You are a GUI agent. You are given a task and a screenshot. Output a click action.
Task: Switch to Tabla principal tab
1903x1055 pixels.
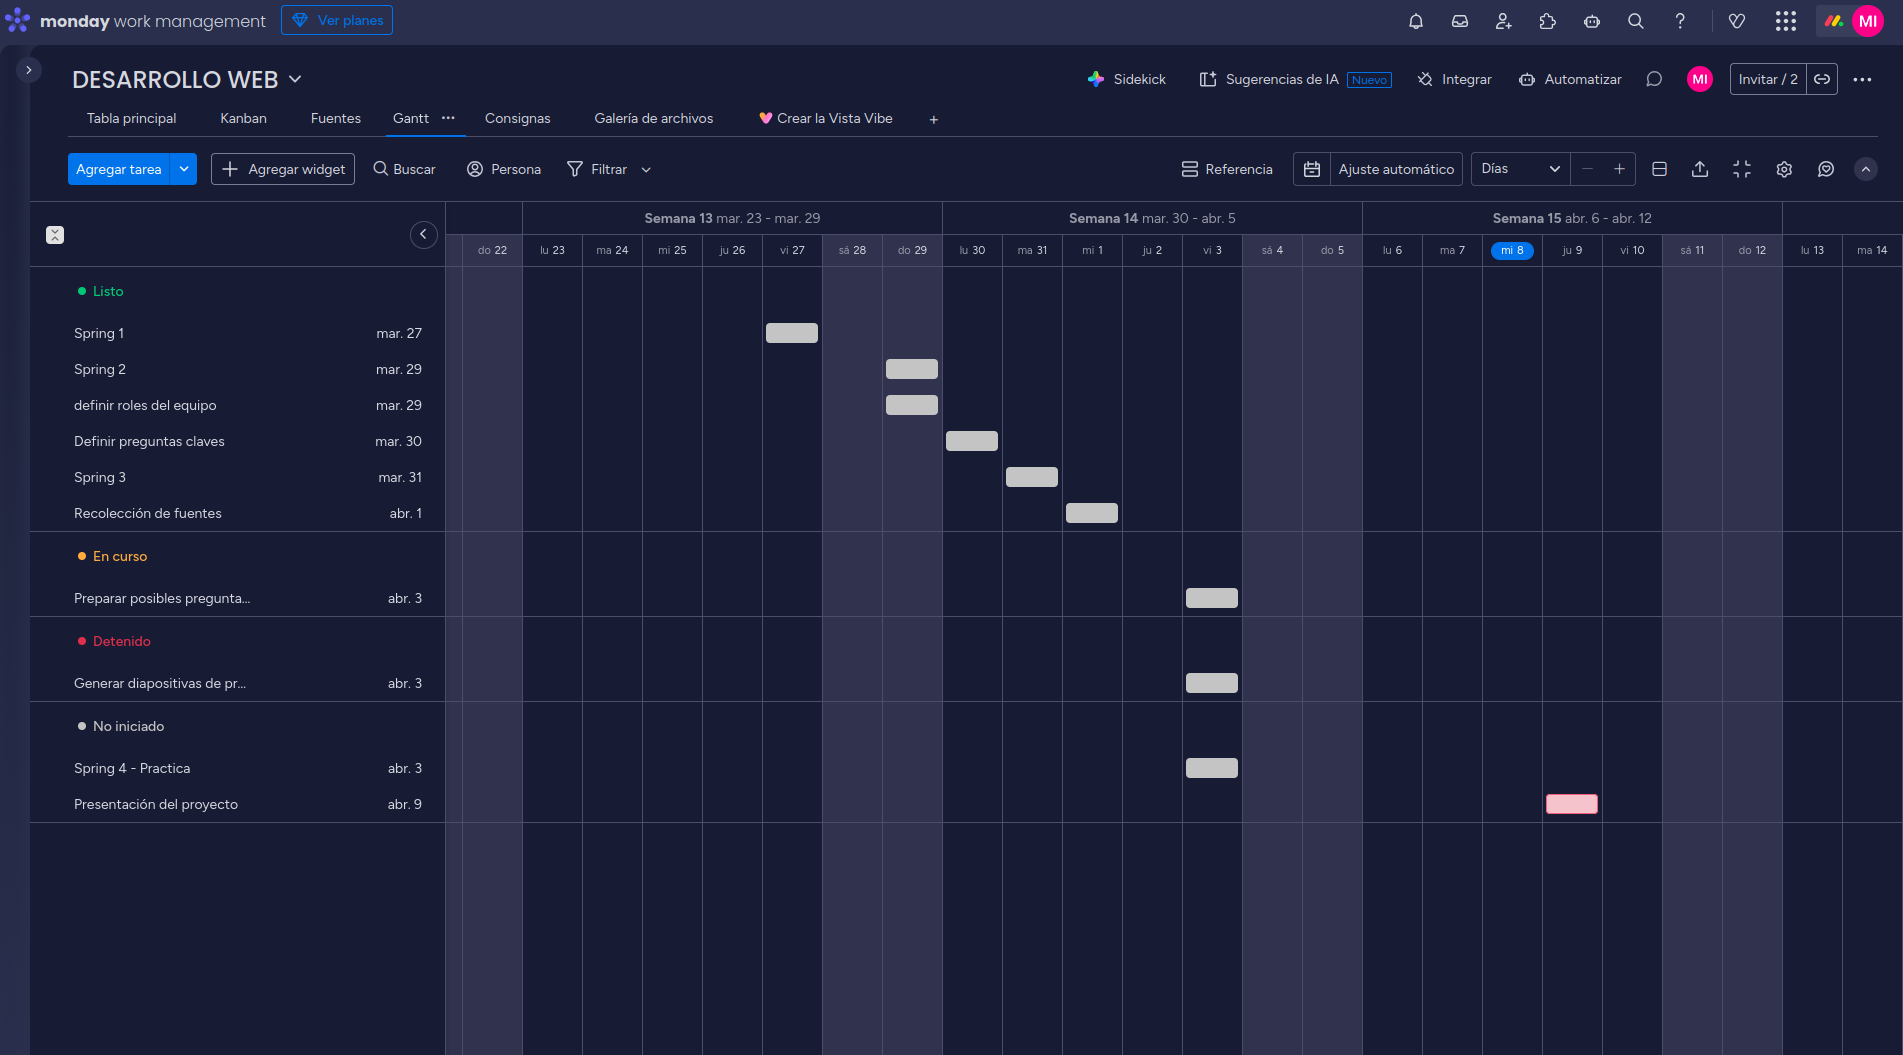click(x=131, y=118)
